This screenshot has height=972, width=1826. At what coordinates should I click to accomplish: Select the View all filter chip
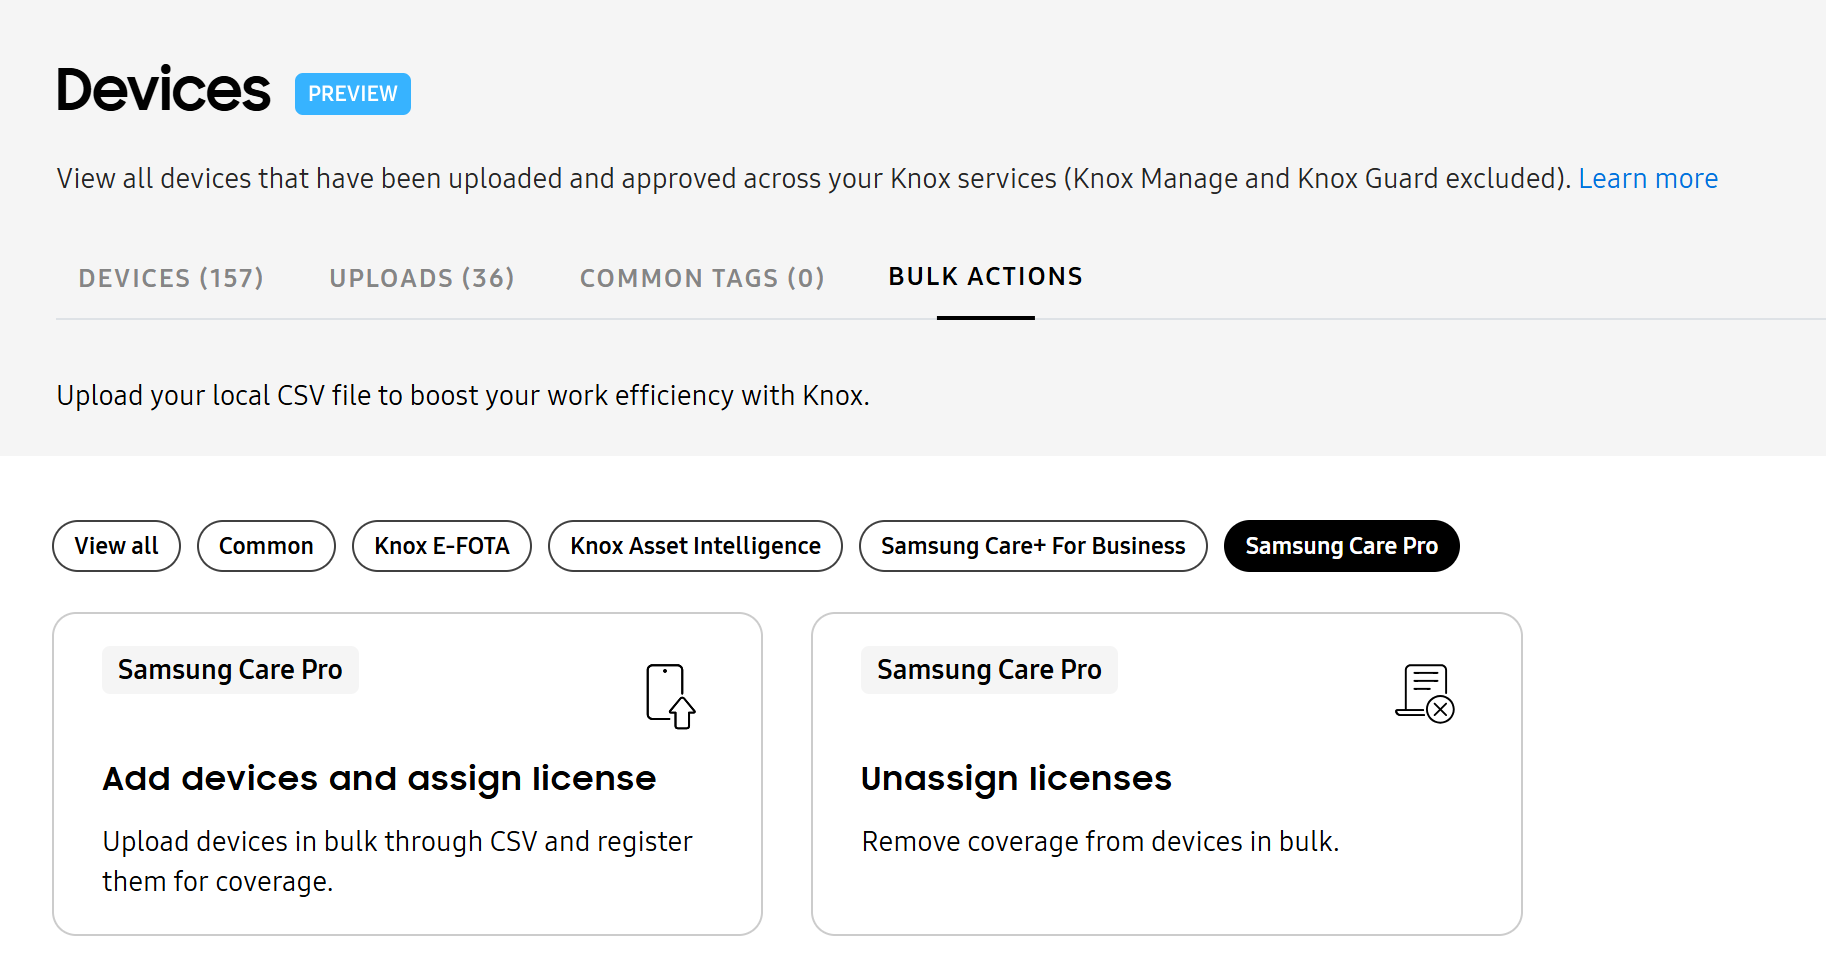tap(117, 546)
